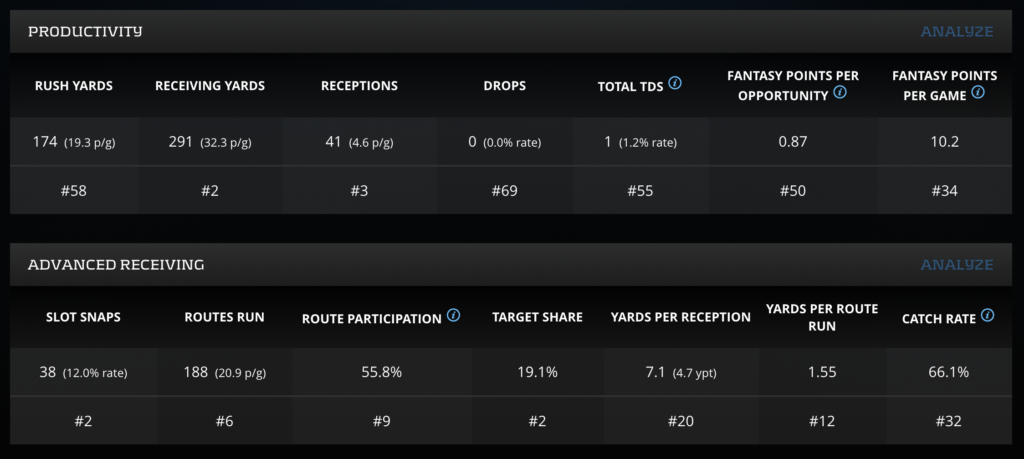Viewport: 1024px width, 459px height.
Task: Click Fantasy Points Per Game info icon
Action: [978, 93]
